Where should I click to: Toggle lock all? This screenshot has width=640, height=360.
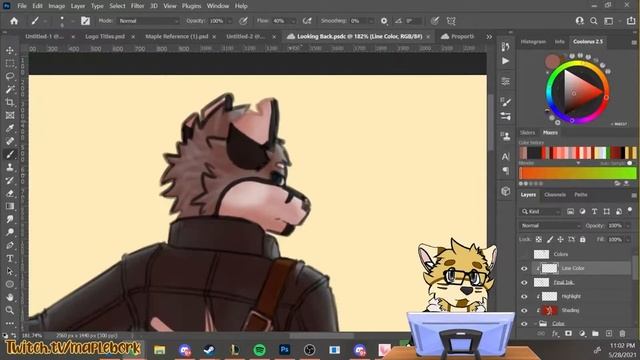click(x=582, y=240)
